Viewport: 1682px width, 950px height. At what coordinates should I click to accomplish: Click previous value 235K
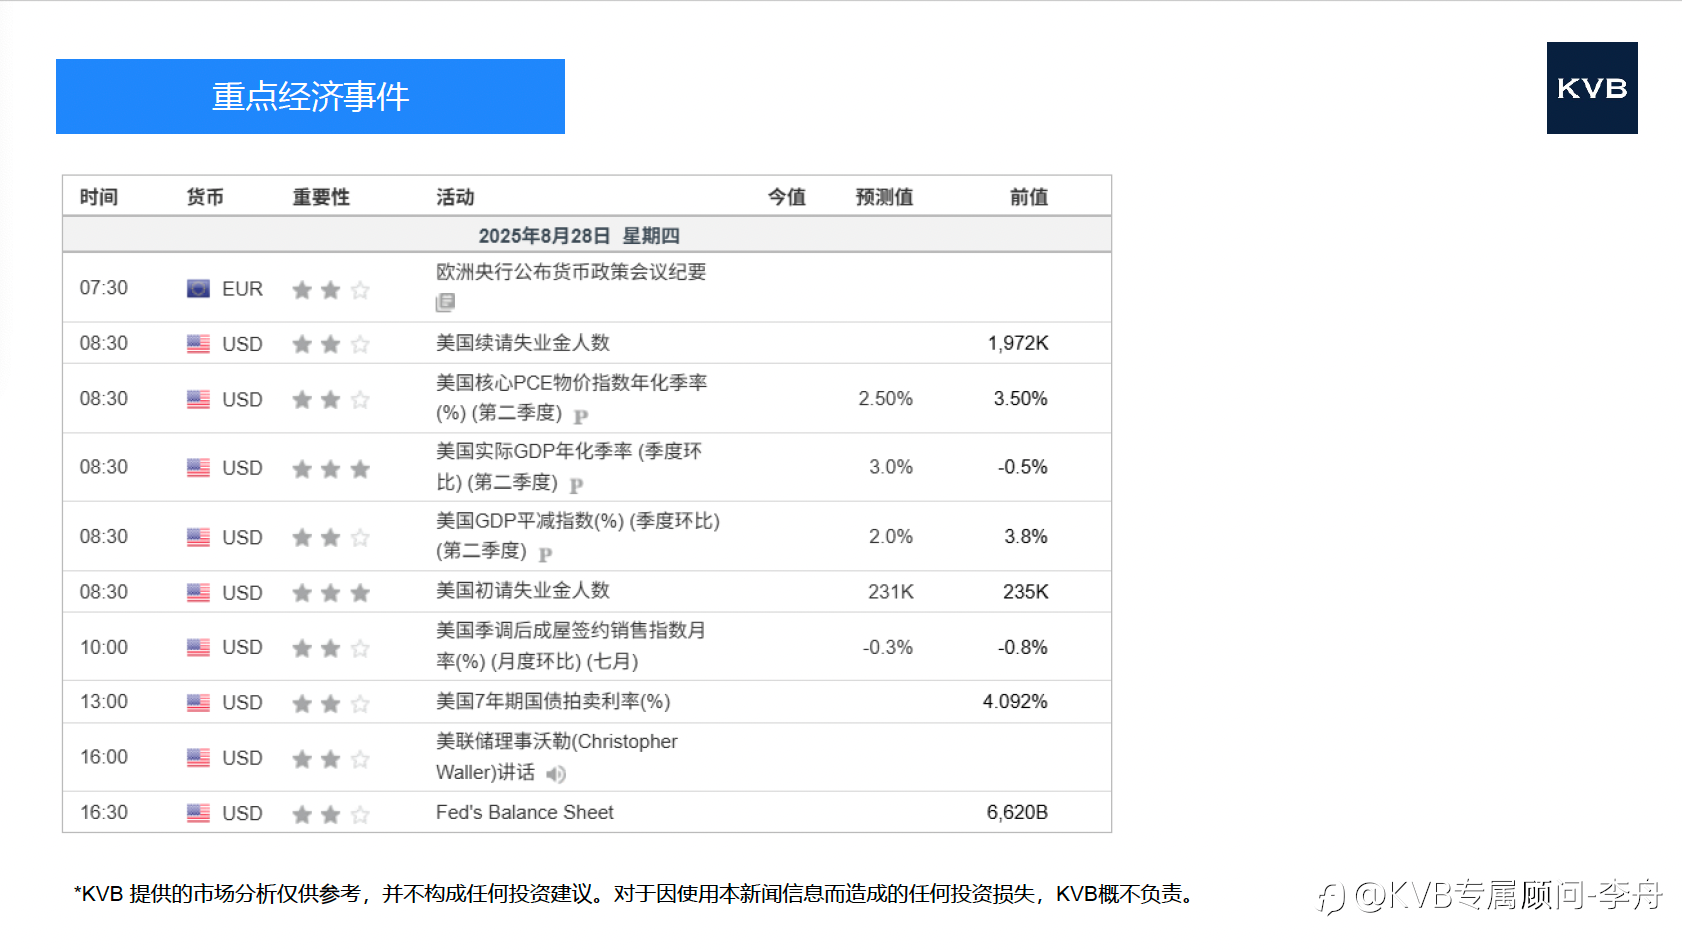click(x=1026, y=591)
